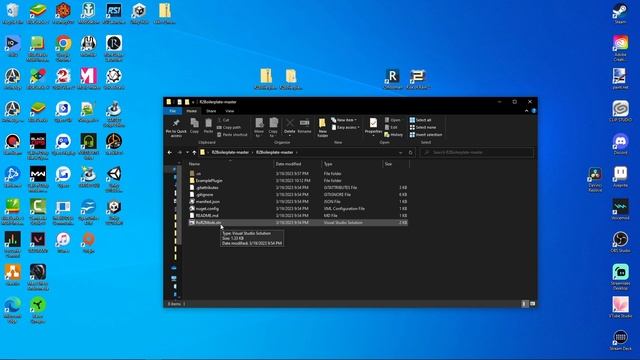Open OBS Studio desktop shortcut
The image size is (640, 360).
pos(620,242)
